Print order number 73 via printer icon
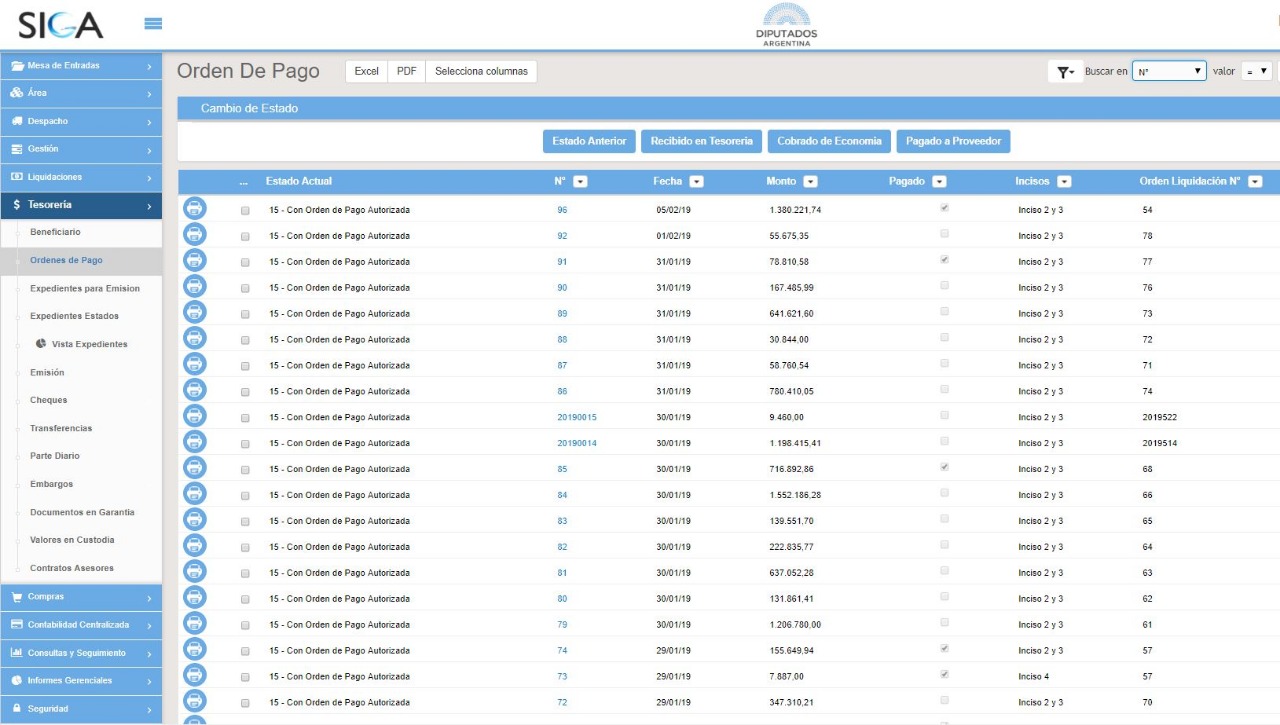This screenshot has height=725, width=1280. (x=195, y=676)
